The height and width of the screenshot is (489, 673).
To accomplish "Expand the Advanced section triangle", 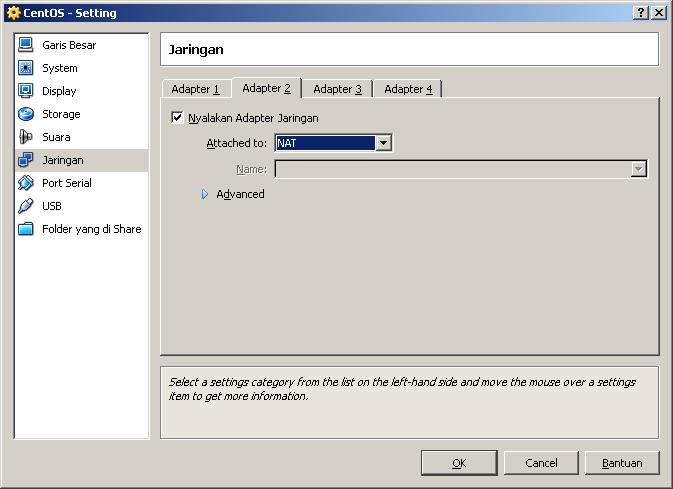I will point(205,194).
